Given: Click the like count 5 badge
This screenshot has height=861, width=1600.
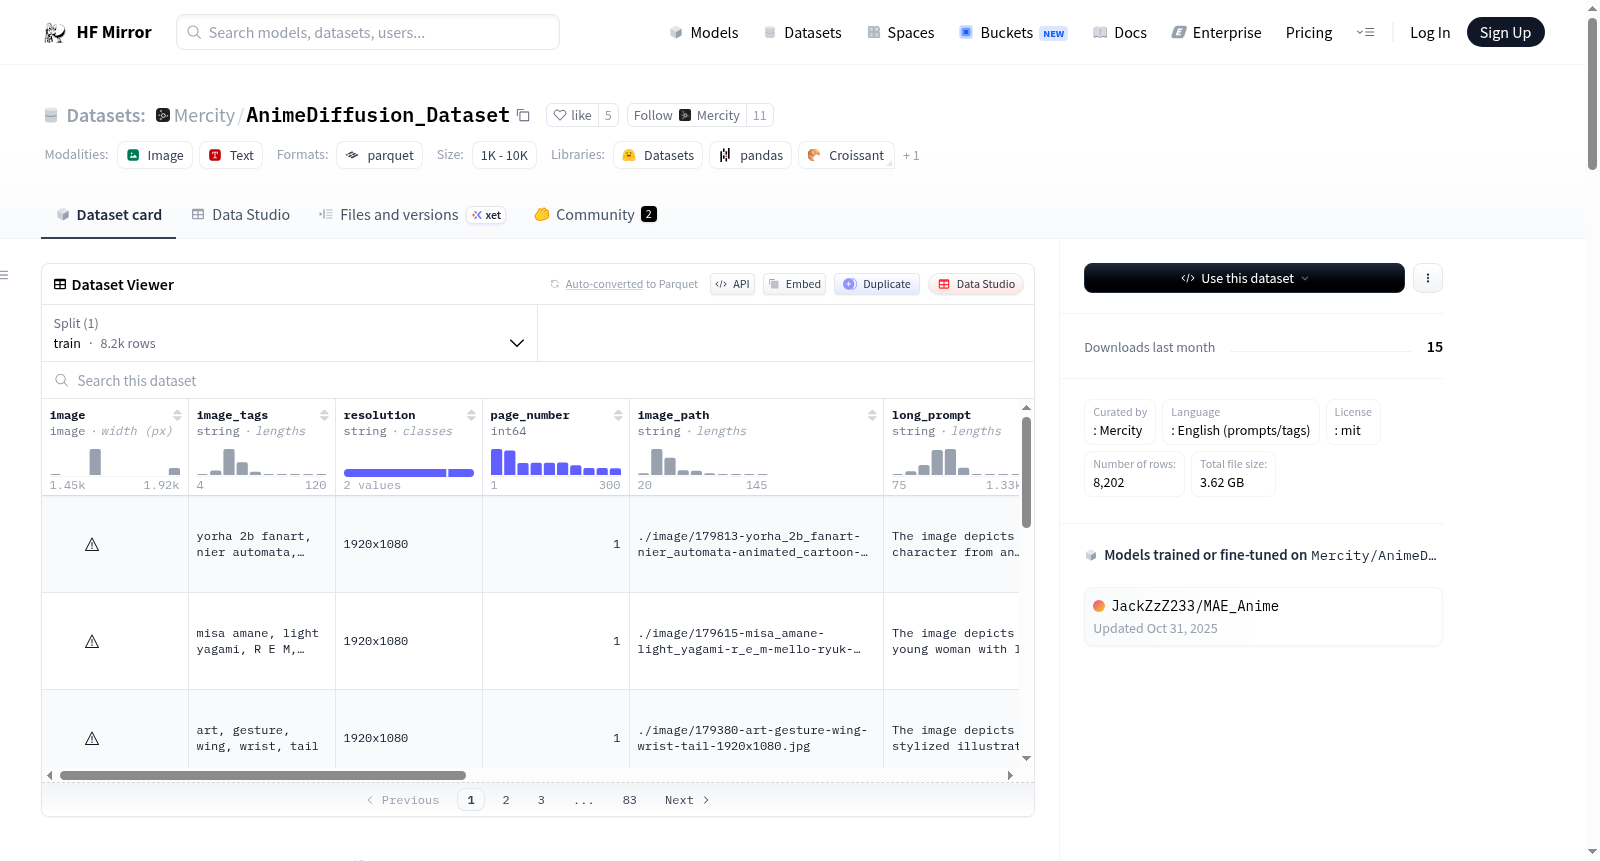Looking at the screenshot, I should pyautogui.click(x=608, y=115).
